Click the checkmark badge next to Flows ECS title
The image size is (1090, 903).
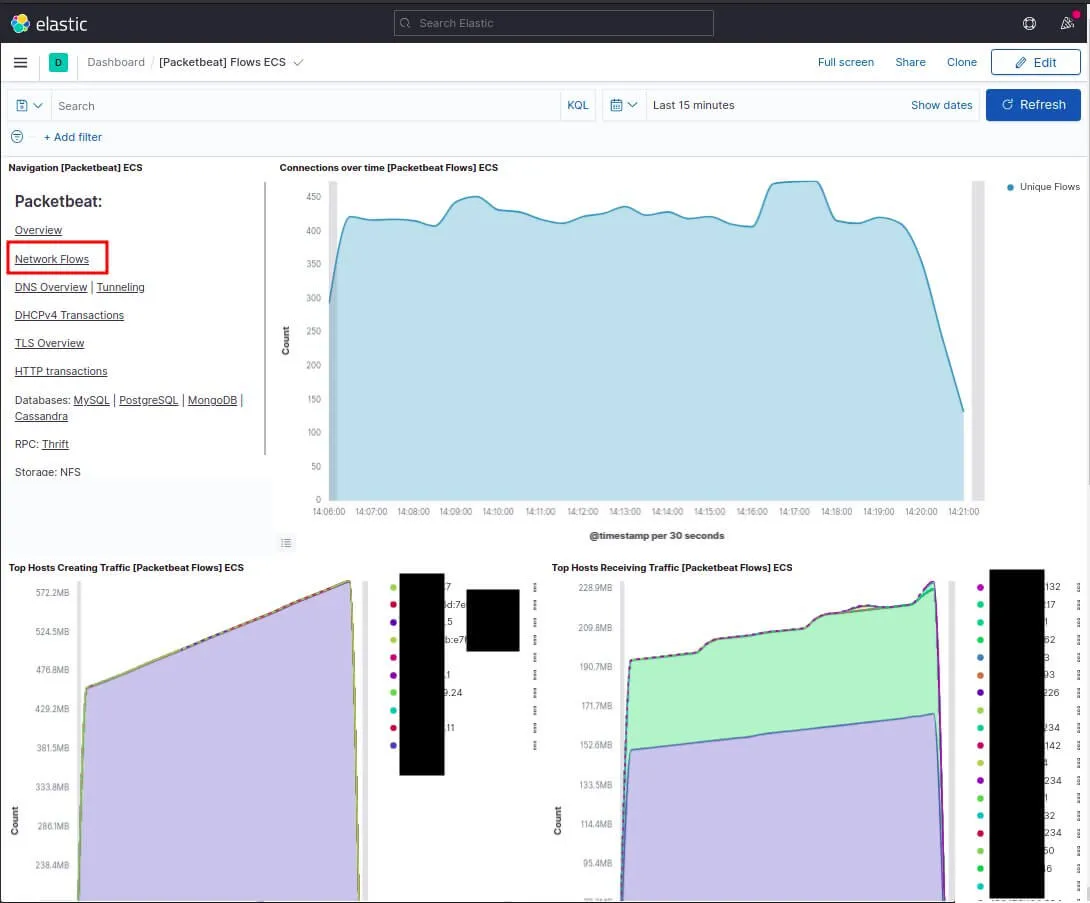(298, 63)
